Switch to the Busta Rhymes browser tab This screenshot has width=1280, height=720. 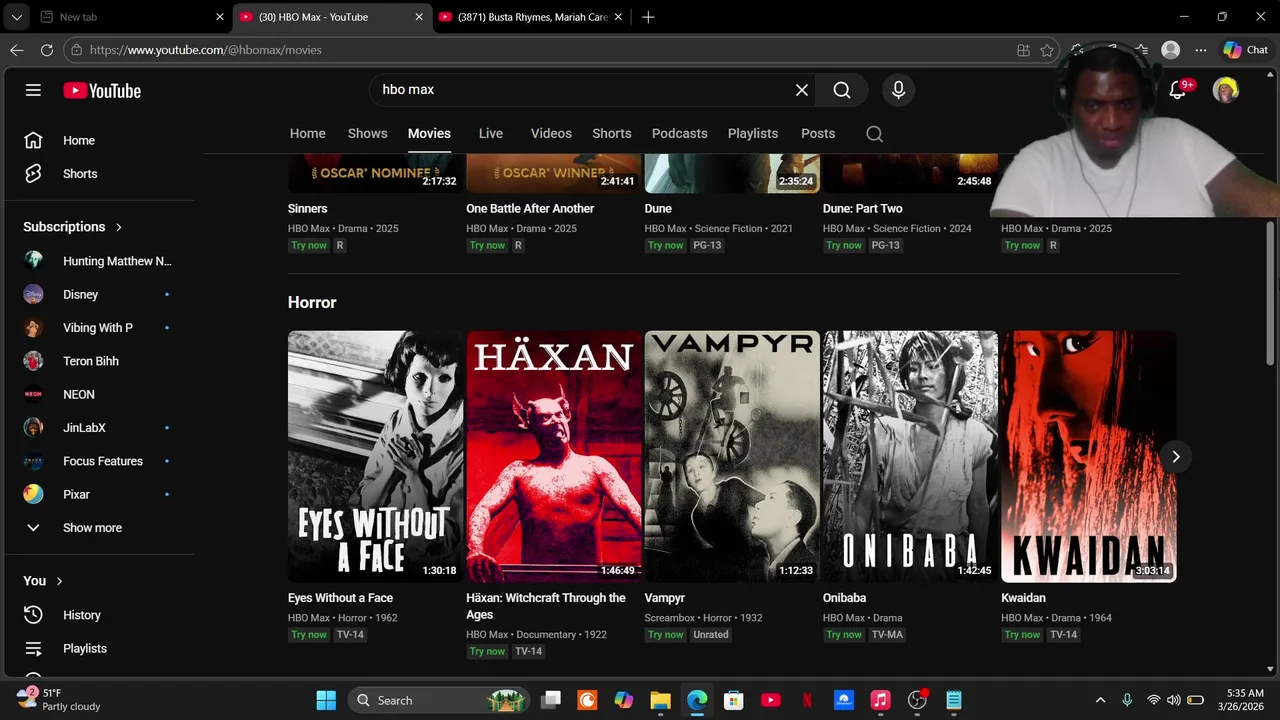(531, 17)
